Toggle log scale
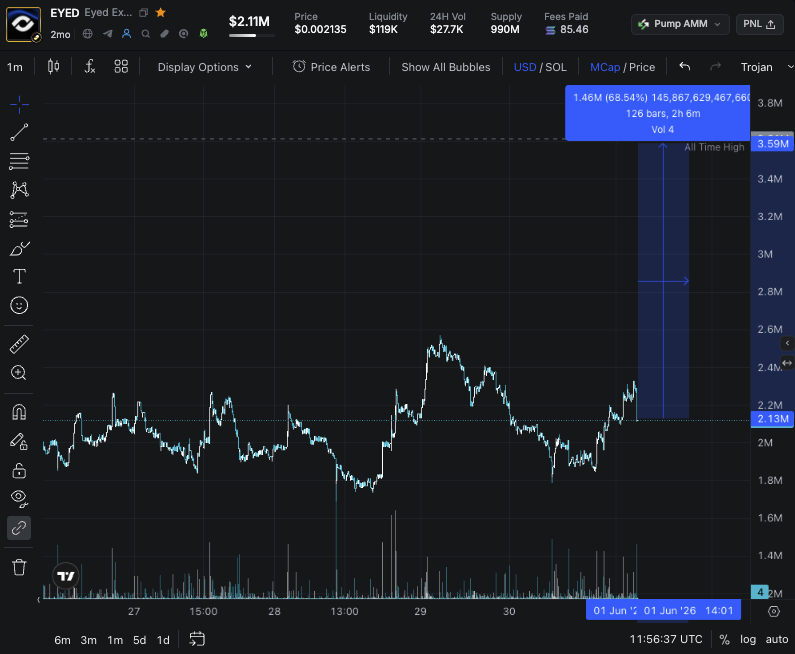 (748, 640)
